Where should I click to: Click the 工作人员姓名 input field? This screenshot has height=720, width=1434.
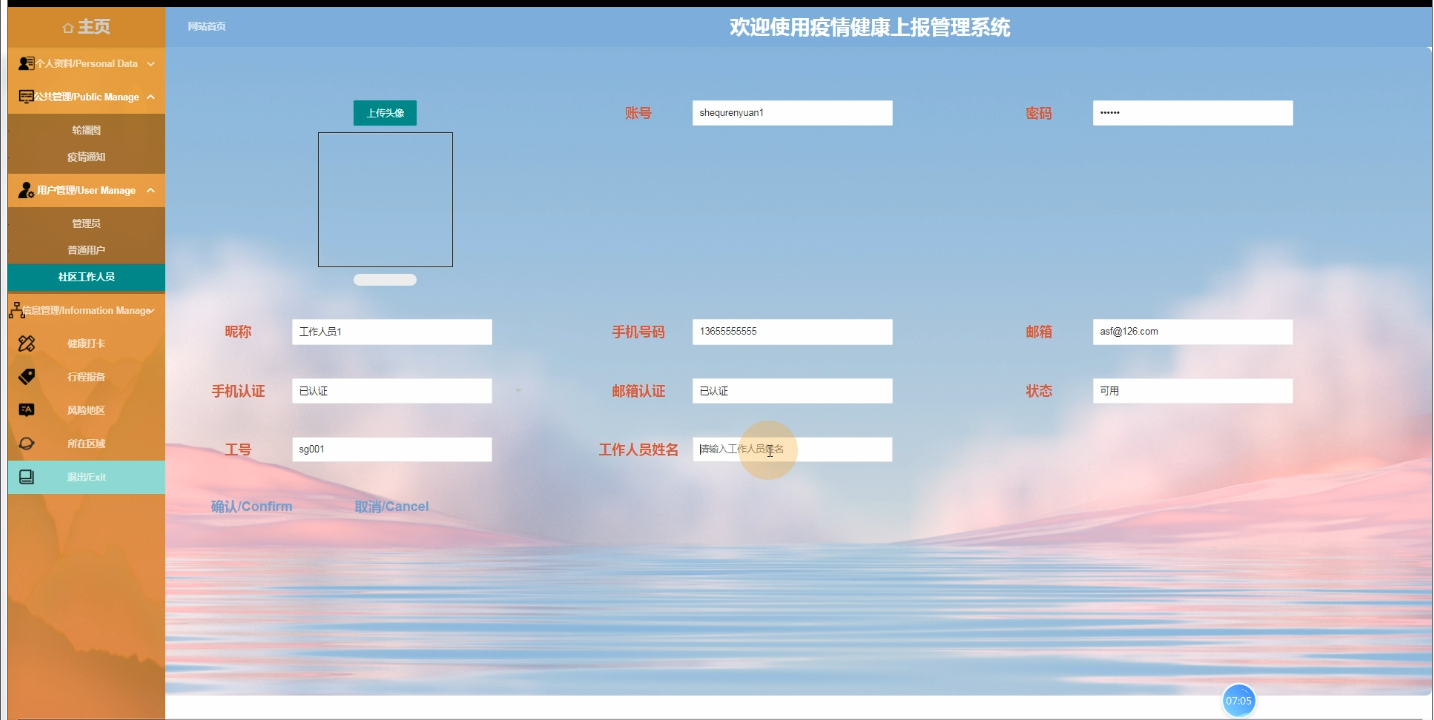[792, 449]
